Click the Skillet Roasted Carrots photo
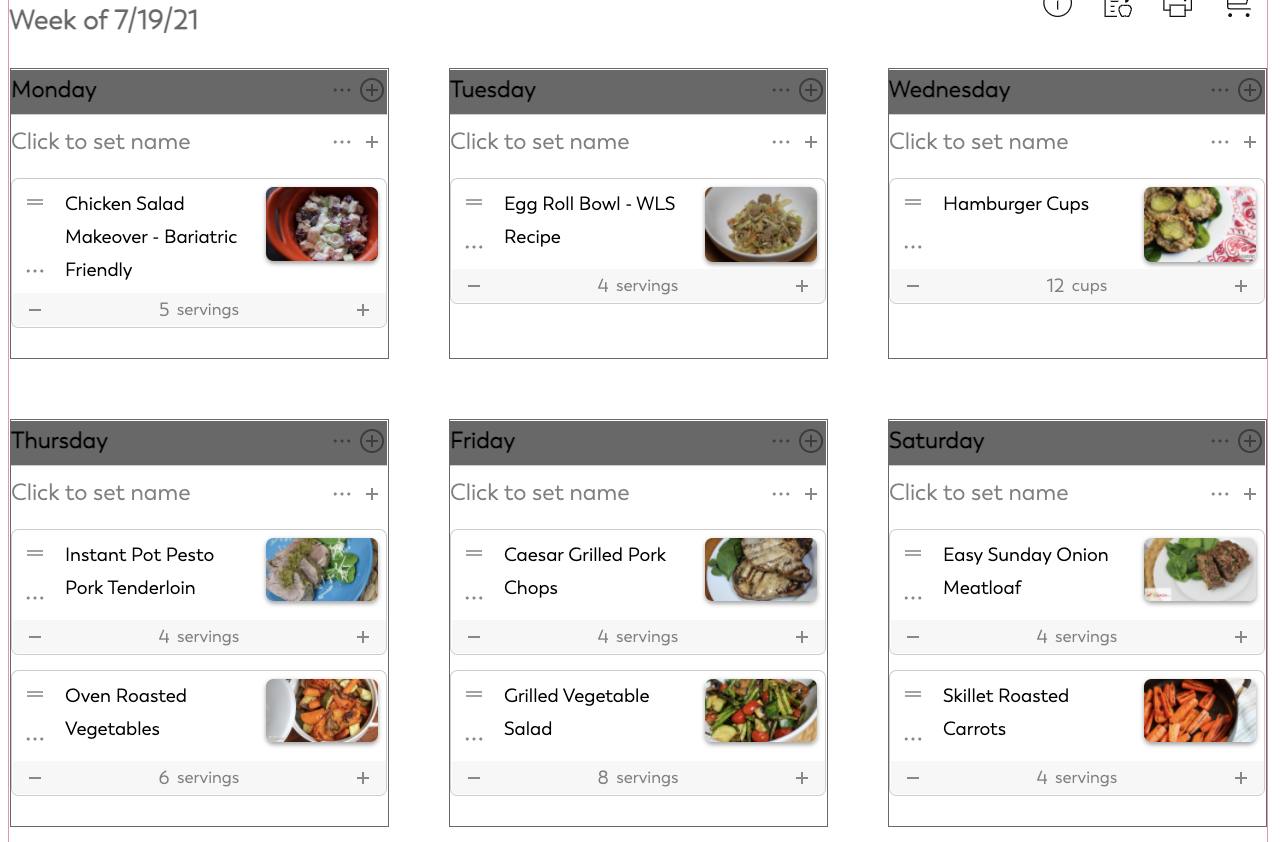Viewport: 1280px width, 842px height. point(1200,711)
